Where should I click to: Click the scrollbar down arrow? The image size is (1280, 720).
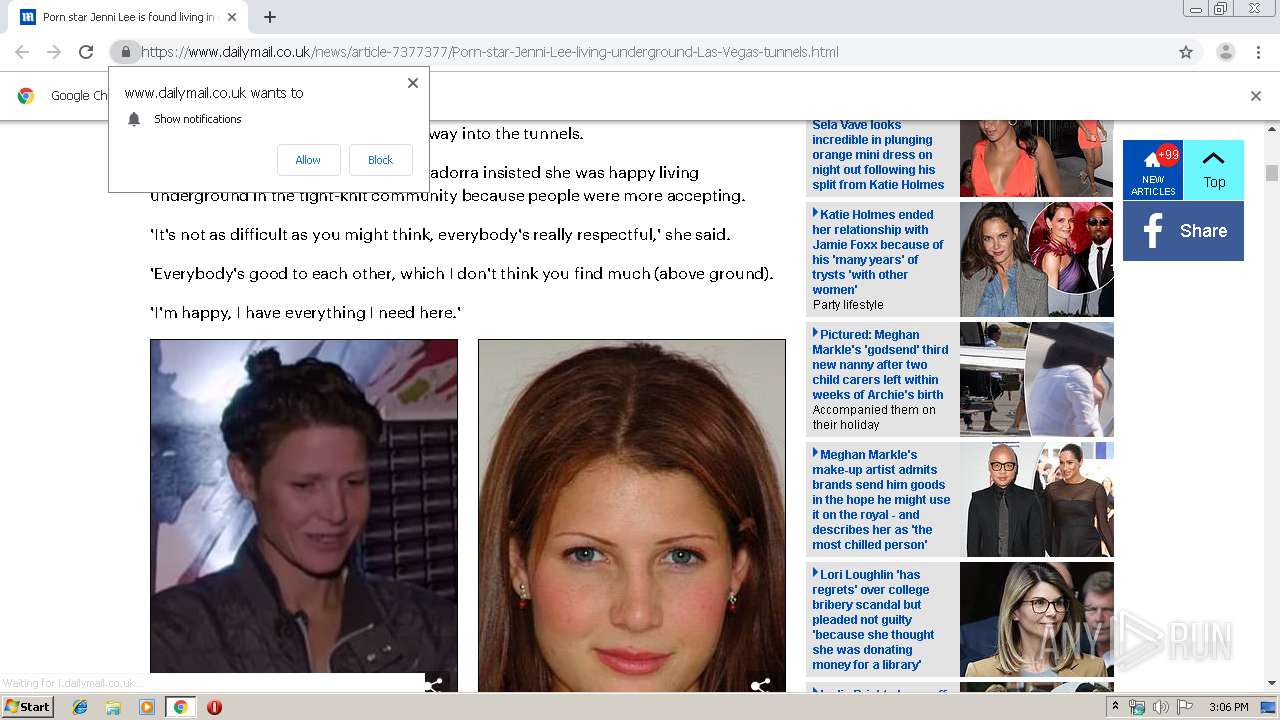[x=1272, y=683]
